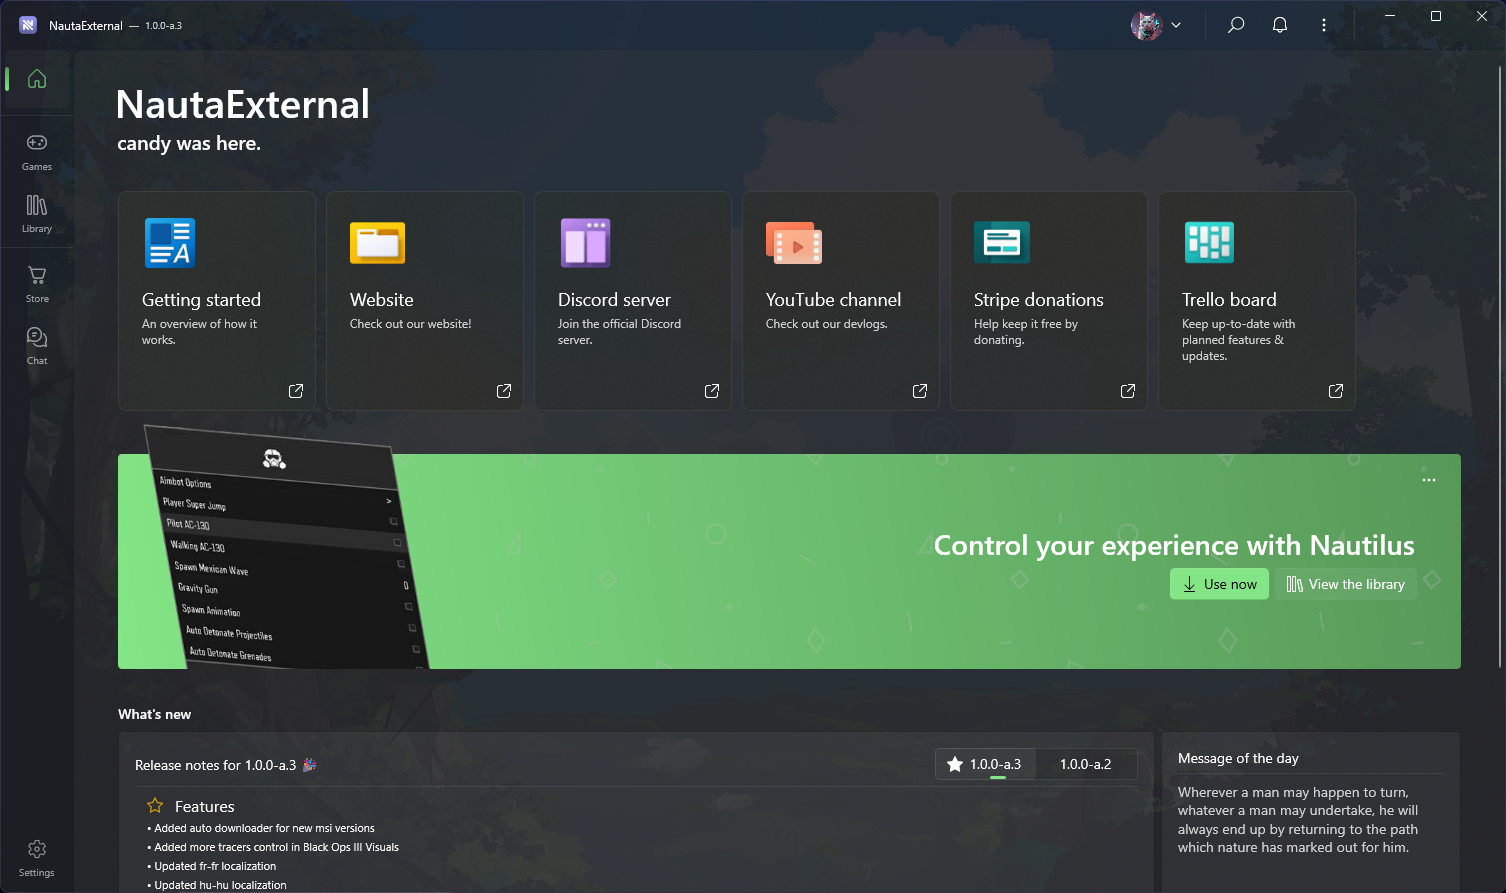Open external link on YouTube channel card
This screenshot has width=1506, height=893.
coord(920,391)
